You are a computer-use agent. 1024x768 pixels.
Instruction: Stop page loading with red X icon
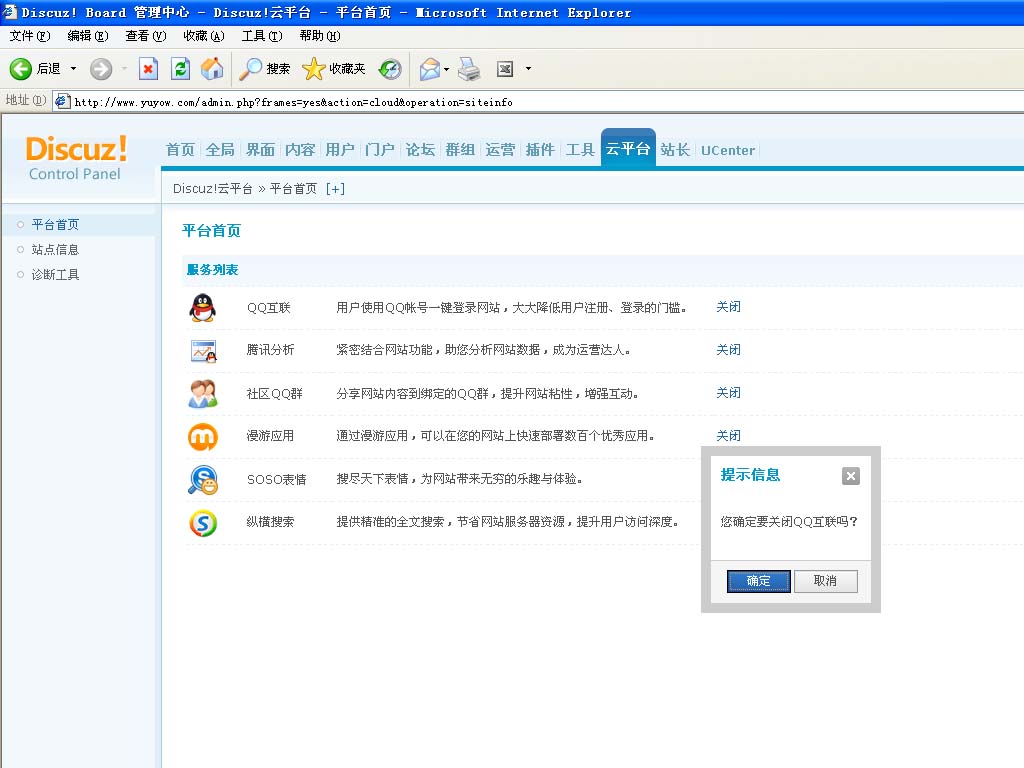148,69
